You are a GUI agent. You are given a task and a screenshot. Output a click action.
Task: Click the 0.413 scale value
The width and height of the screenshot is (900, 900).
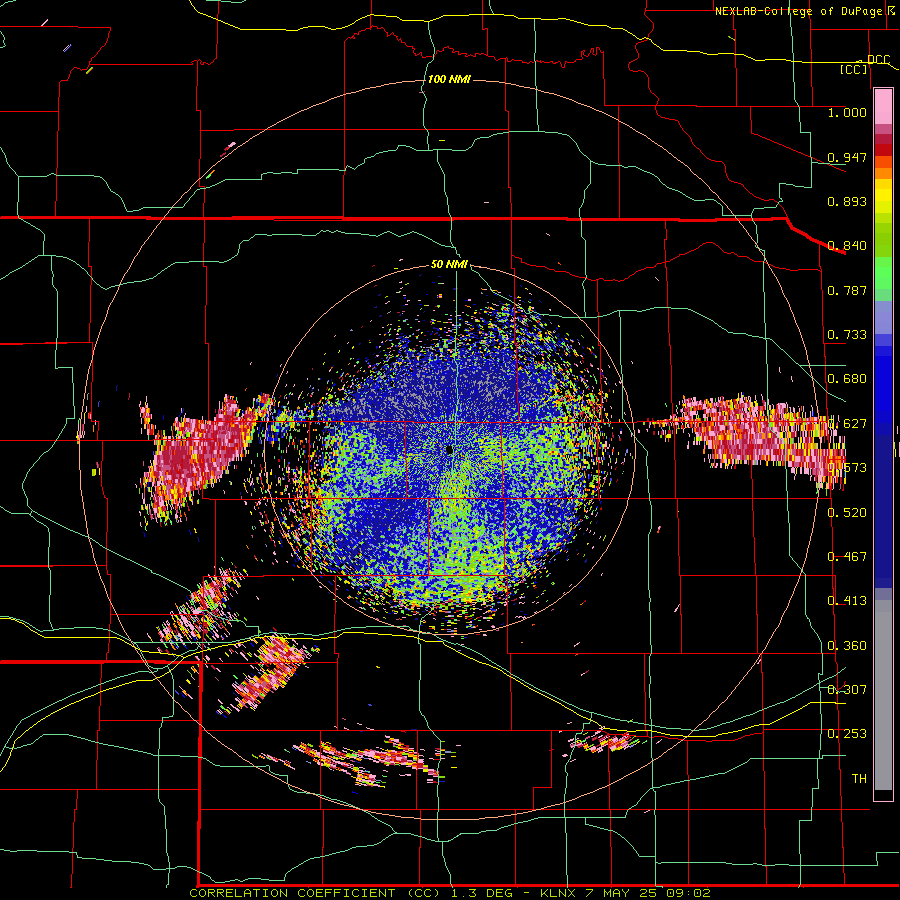pos(847,601)
